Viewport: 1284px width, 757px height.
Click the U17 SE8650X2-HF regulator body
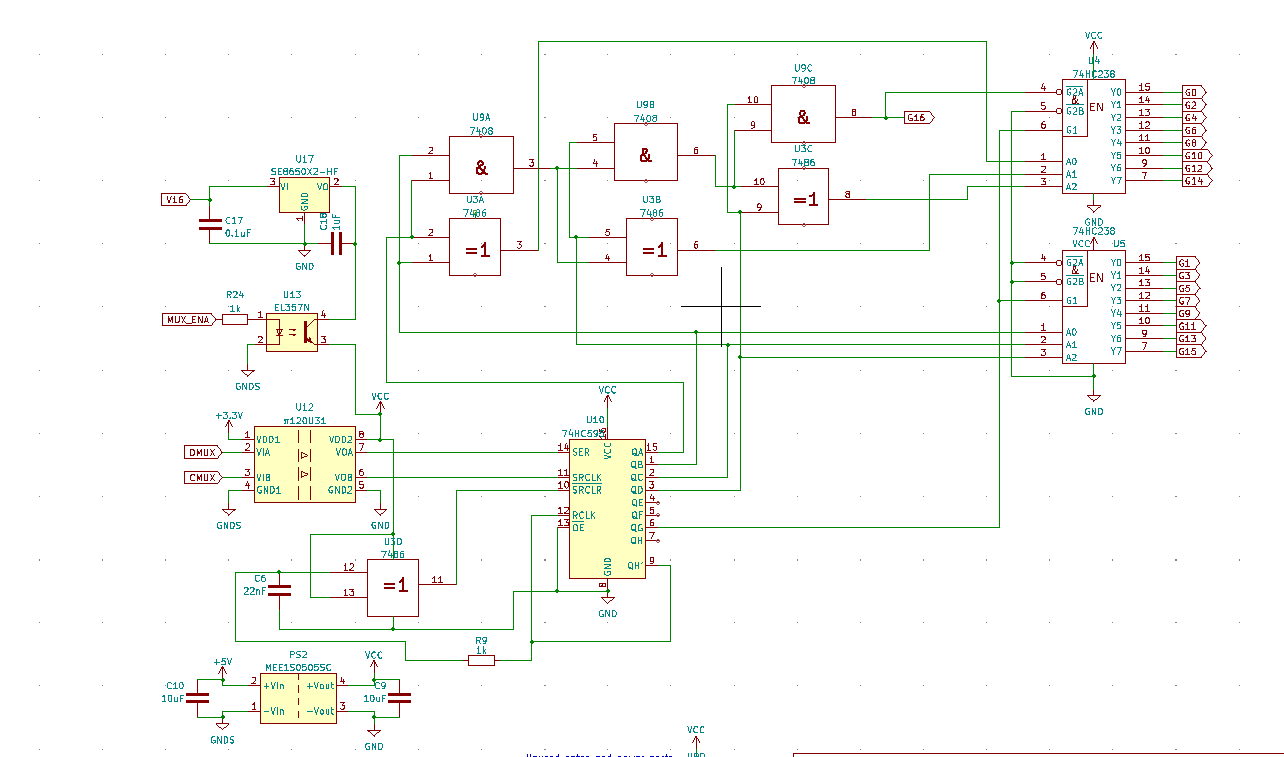click(304, 196)
